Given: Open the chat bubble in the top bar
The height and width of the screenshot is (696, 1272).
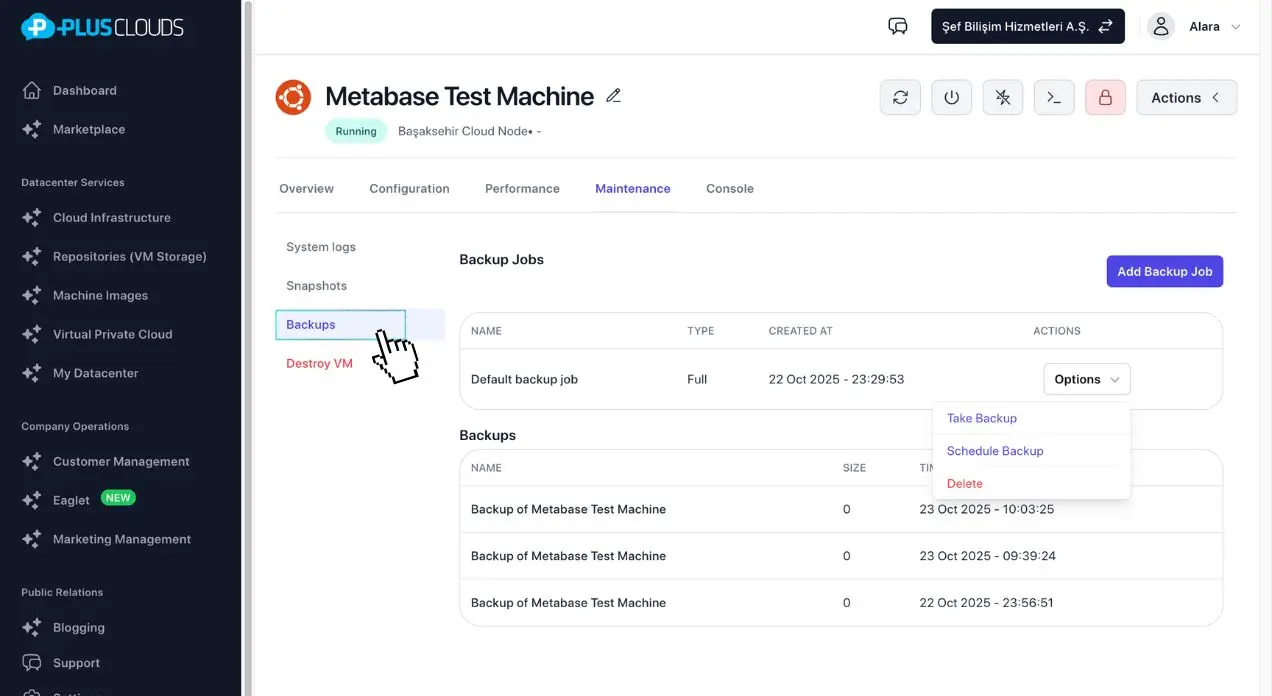Looking at the screenshot, I should pyautogui.click(x=896, y=26).
